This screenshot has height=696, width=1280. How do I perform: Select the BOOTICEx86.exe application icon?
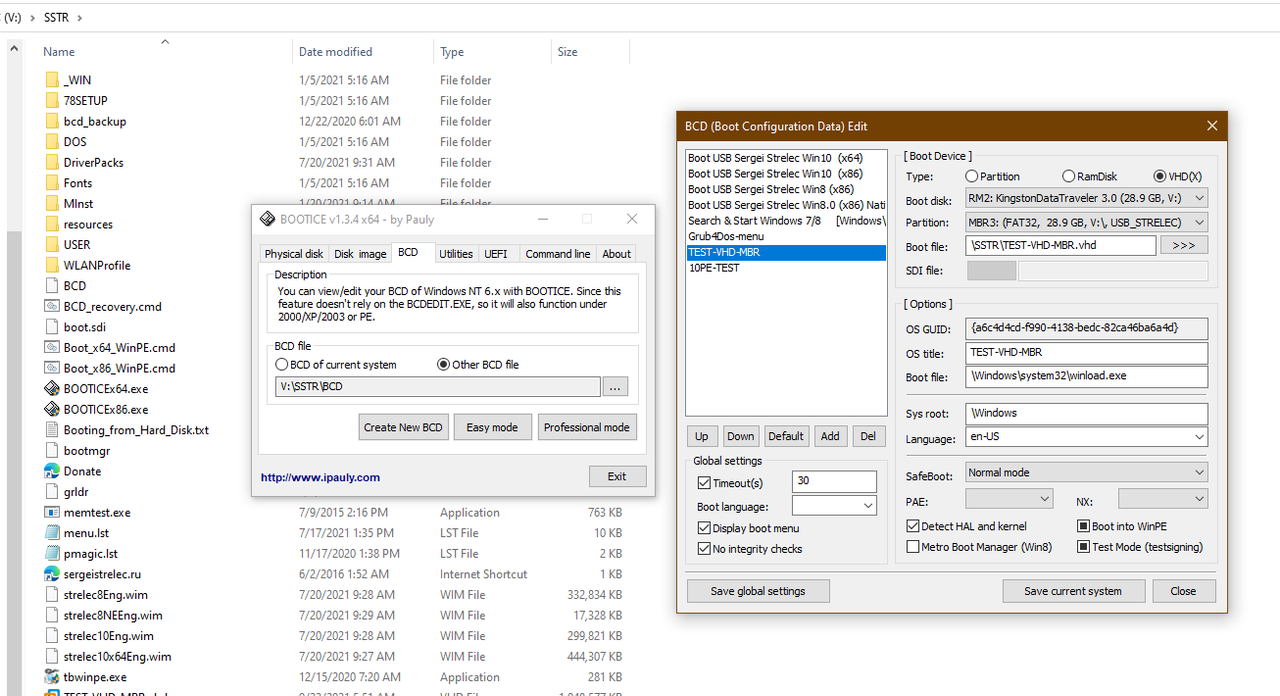point(52,409)
